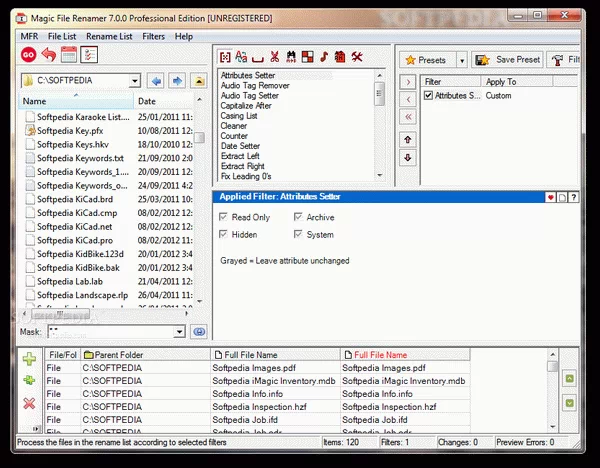Select the music note filter category icon
The width and height of the screenshot is (600, 468).
pos(324,57)
